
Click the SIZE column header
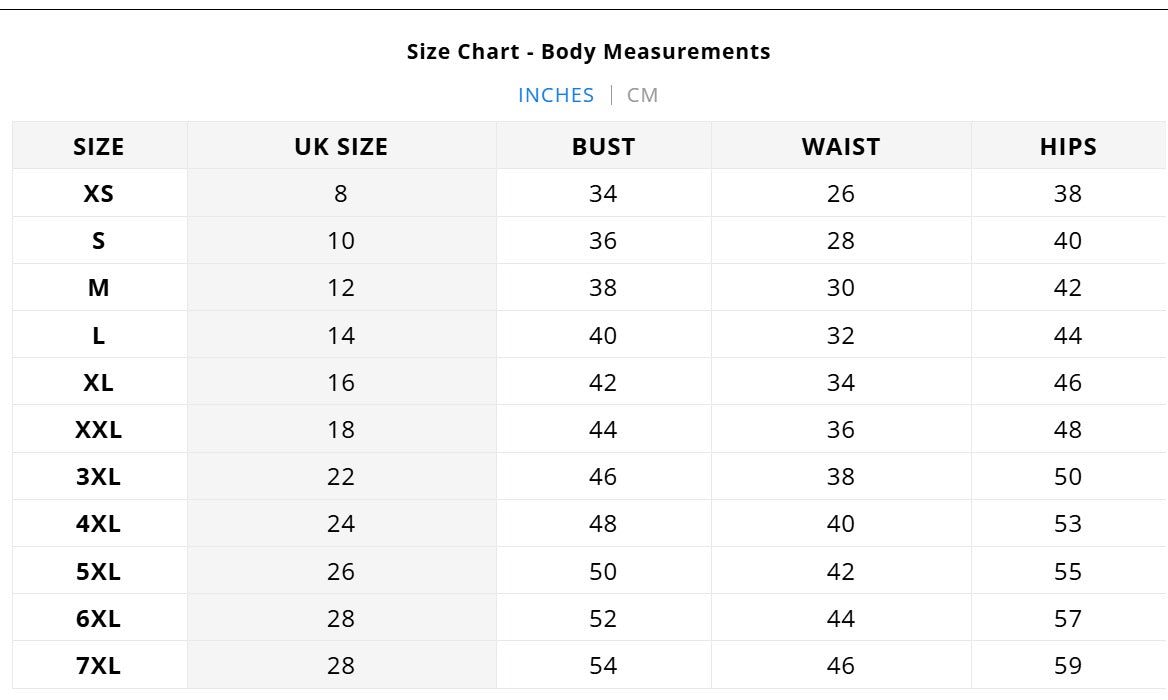(99, 146)
